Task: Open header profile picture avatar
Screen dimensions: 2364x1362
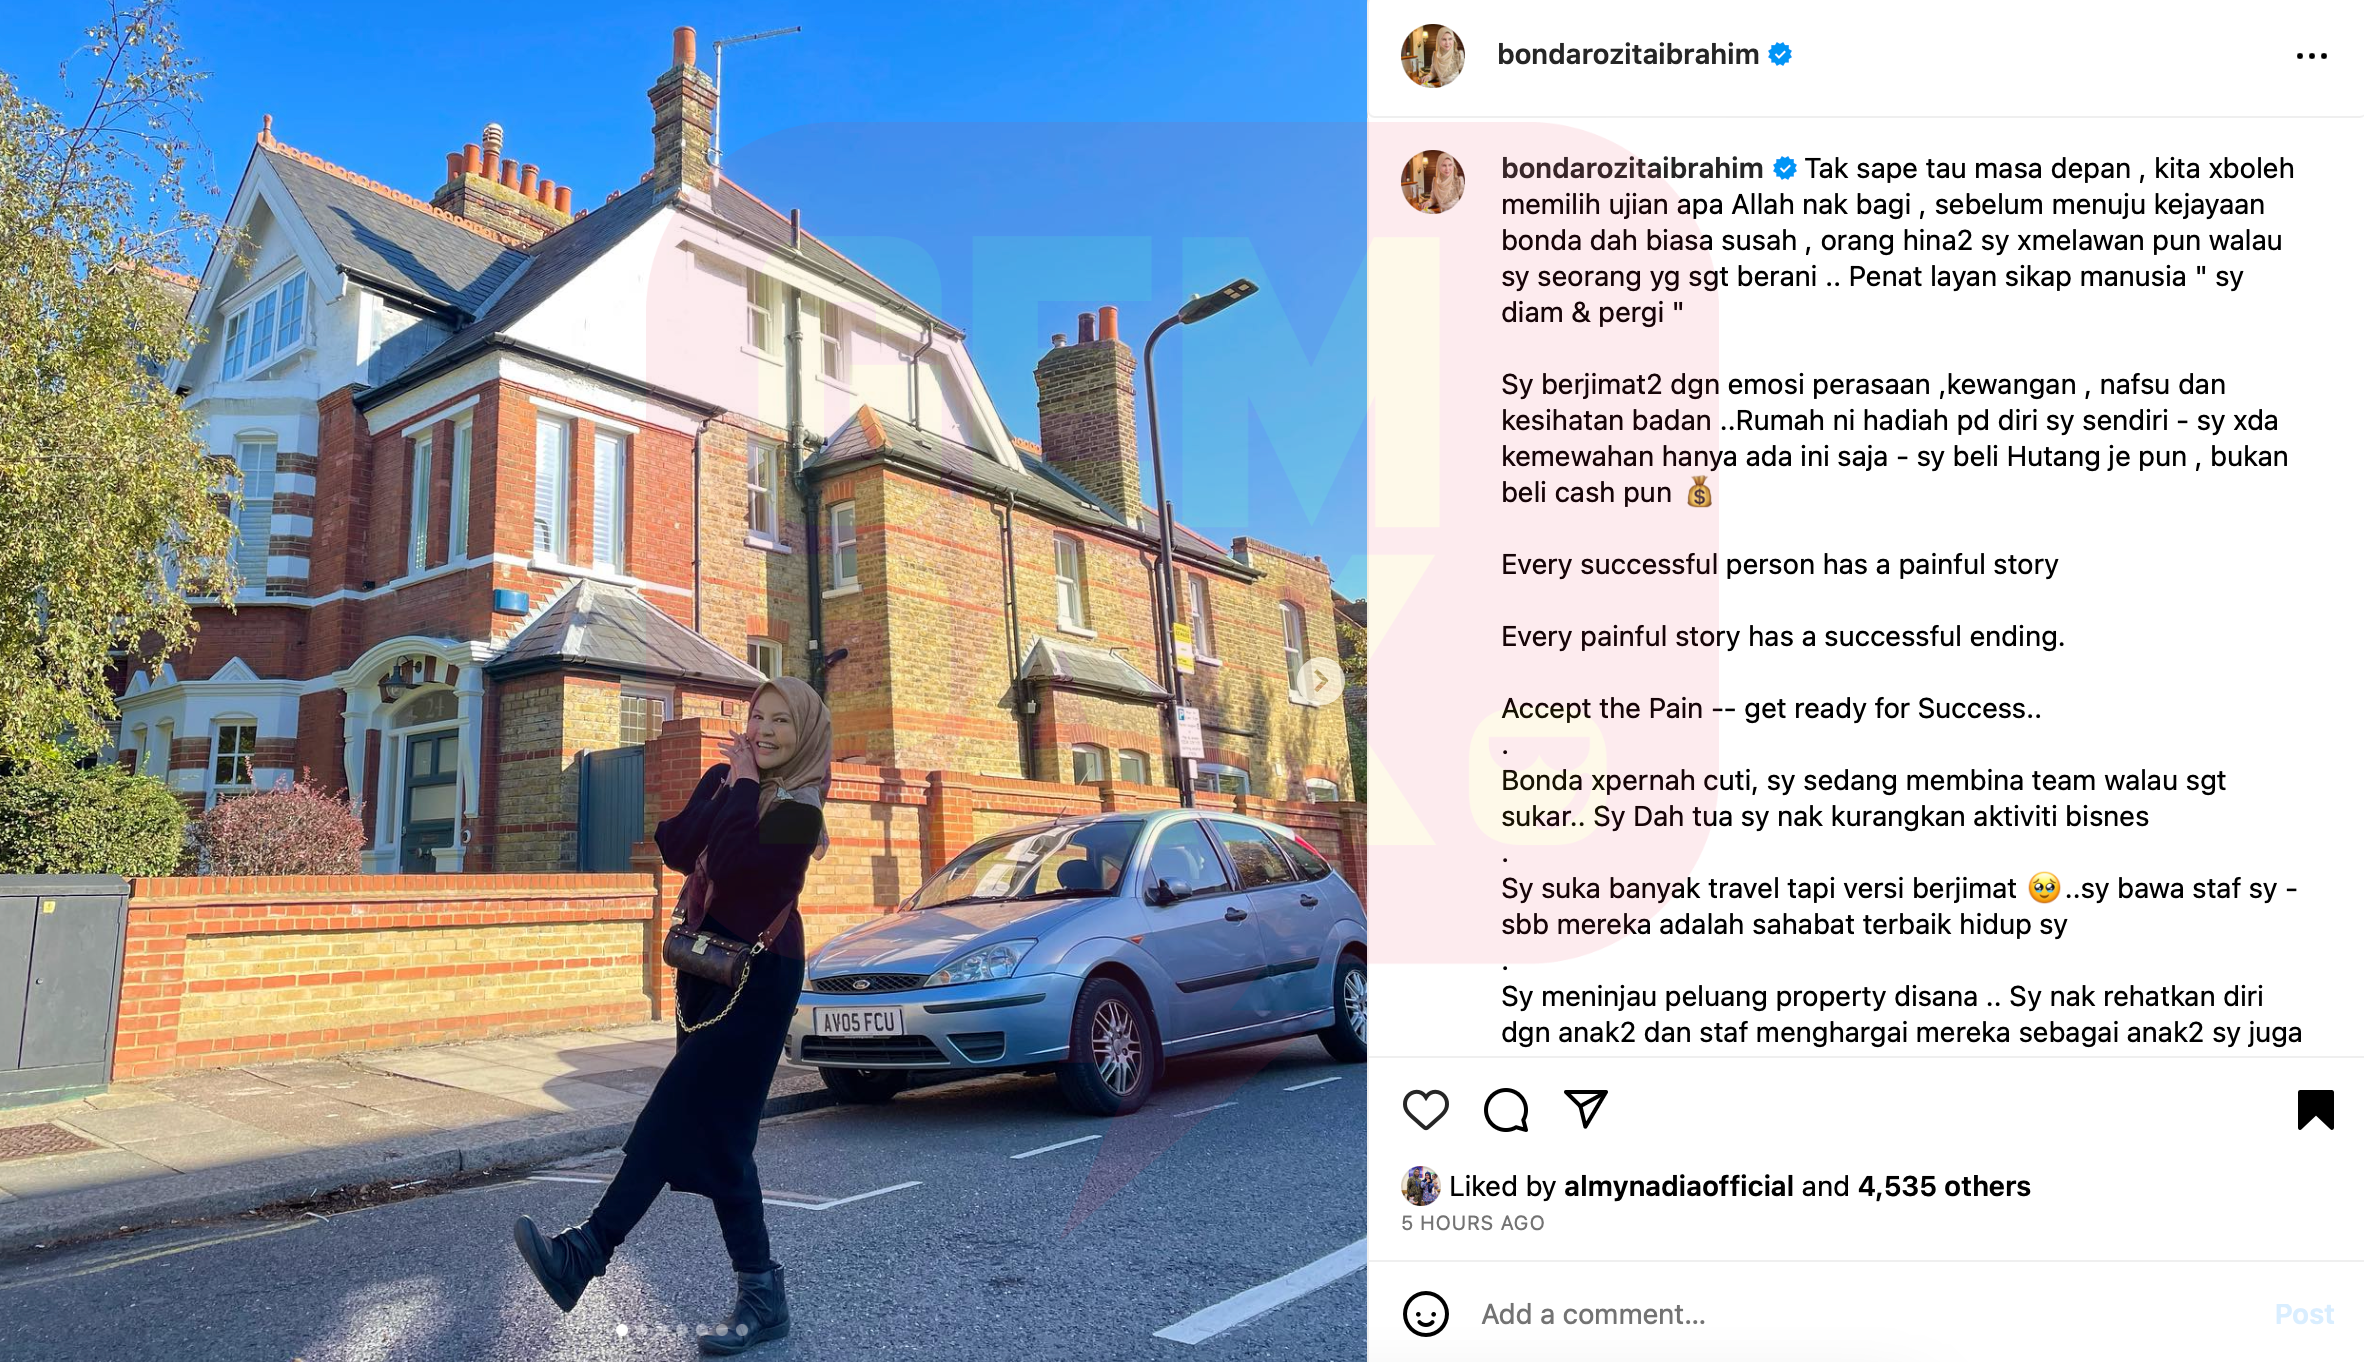Action: [1432, 55]
